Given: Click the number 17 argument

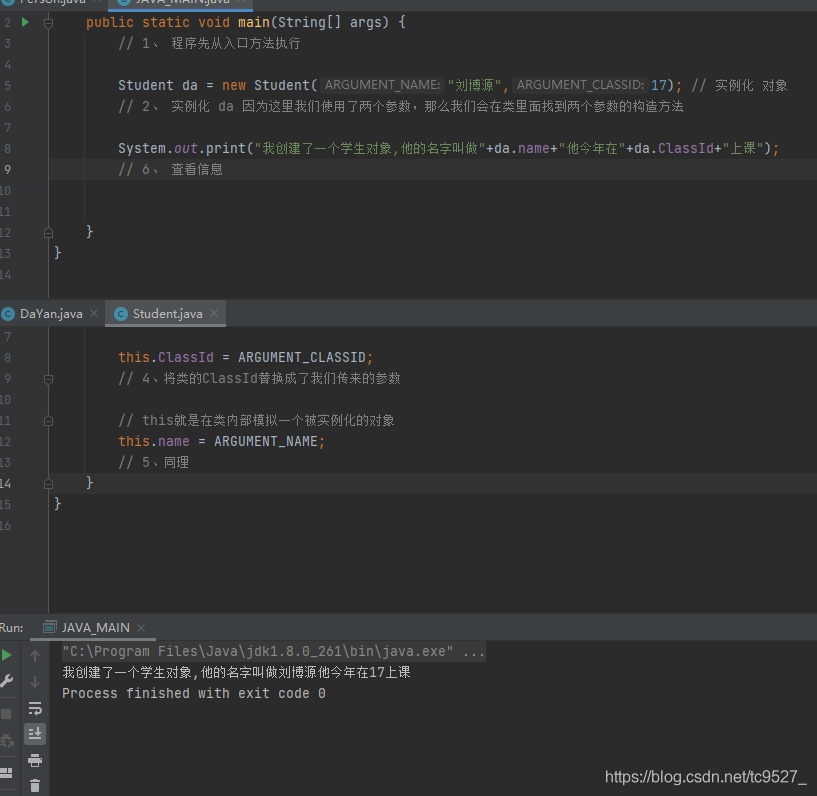Looking at the screenshot, I should pos(659,85).
